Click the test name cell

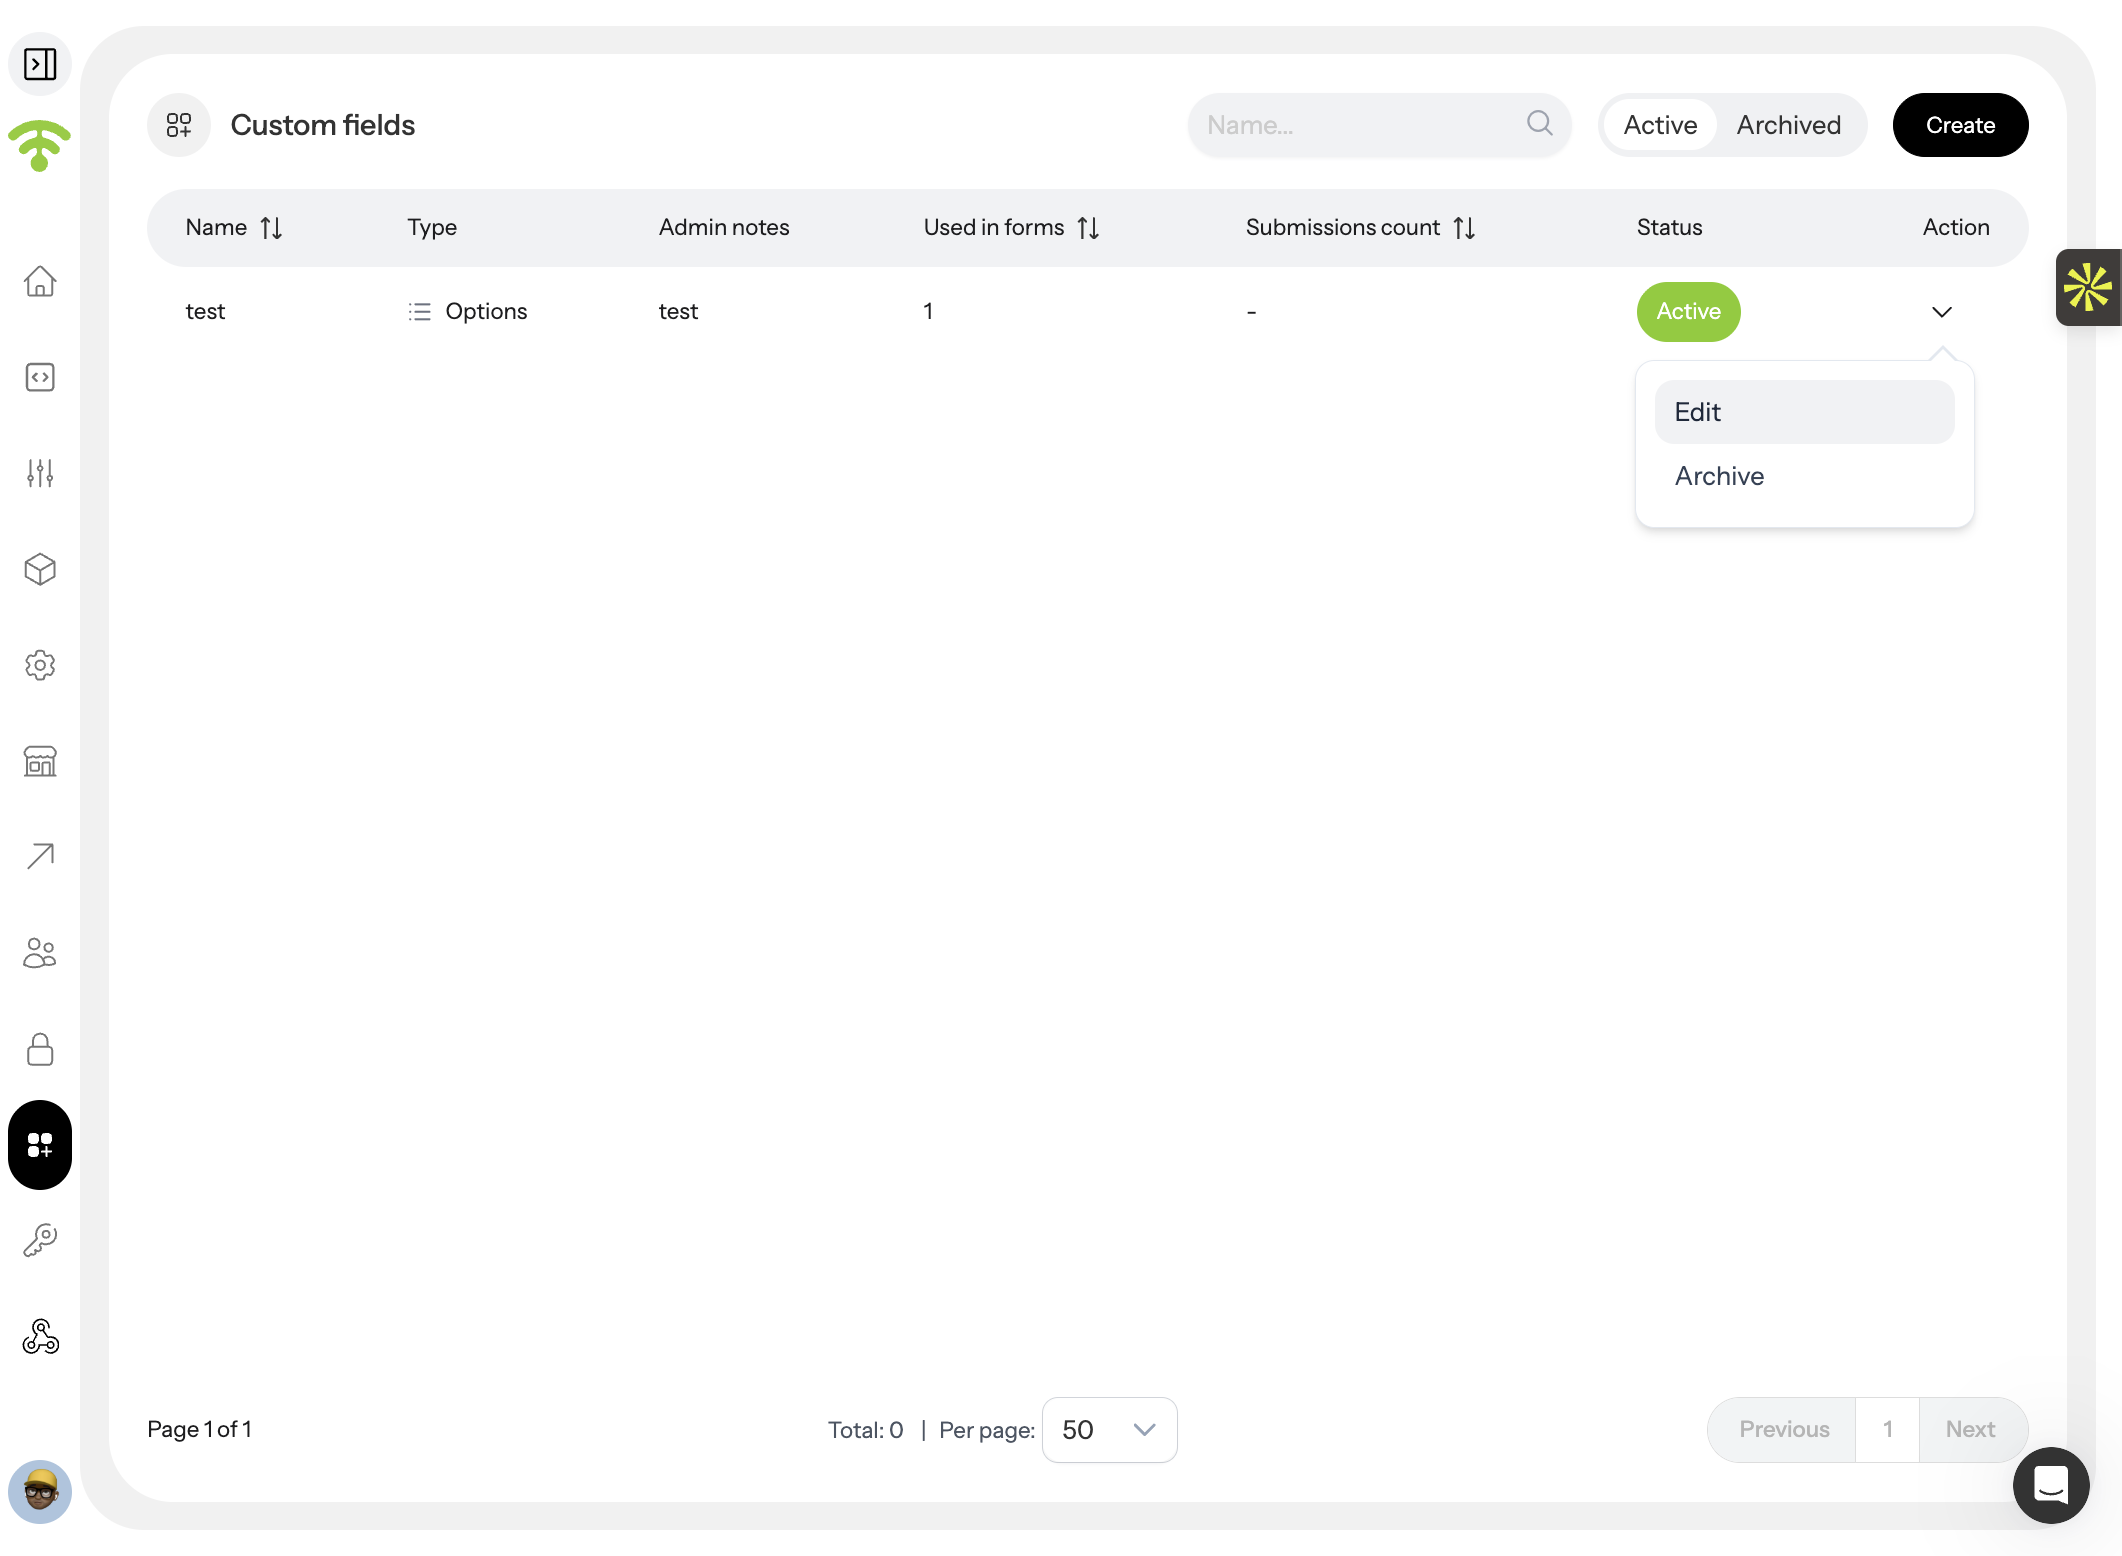pyautogui.click(x=205, y=312)
